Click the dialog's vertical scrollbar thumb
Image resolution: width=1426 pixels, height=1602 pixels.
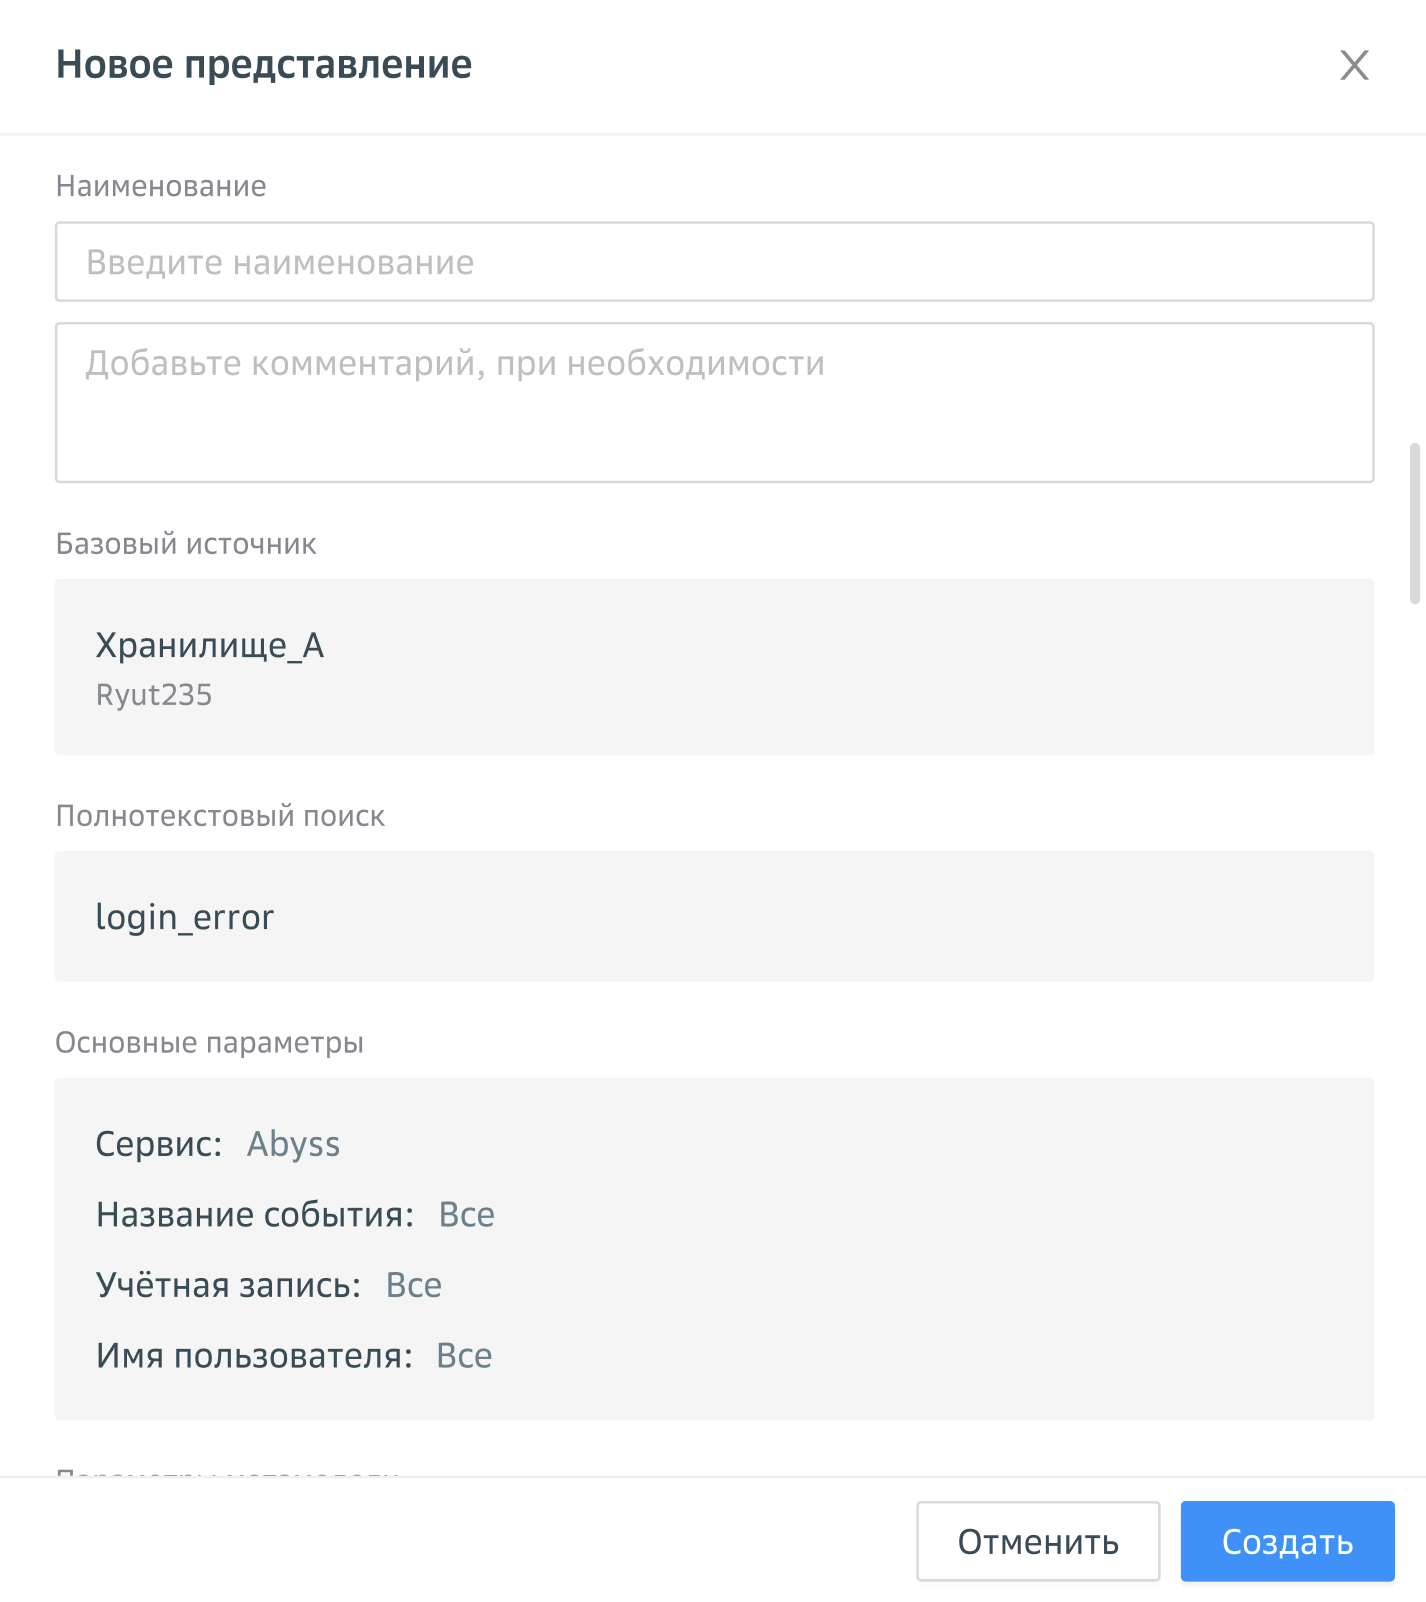coord(1414,523)
